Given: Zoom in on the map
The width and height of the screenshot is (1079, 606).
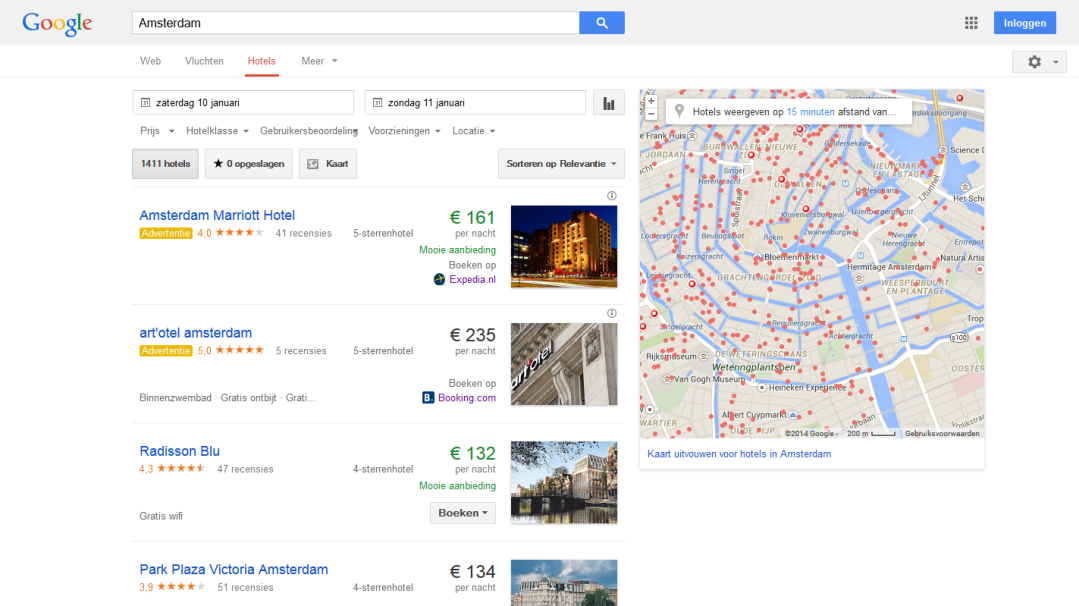Looking at the screenshot, I should pyautogui.click(x=651, y=101).
